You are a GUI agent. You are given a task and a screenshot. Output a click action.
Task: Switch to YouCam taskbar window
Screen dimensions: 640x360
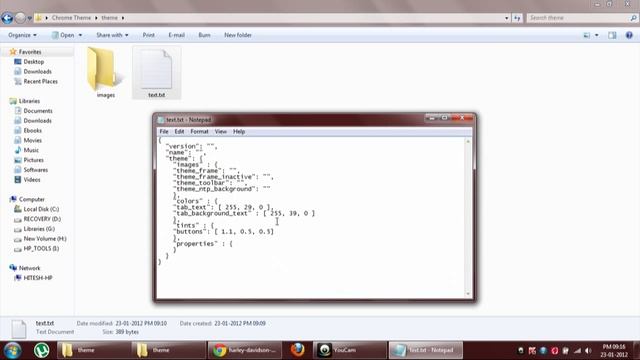[x=349, y=350]
